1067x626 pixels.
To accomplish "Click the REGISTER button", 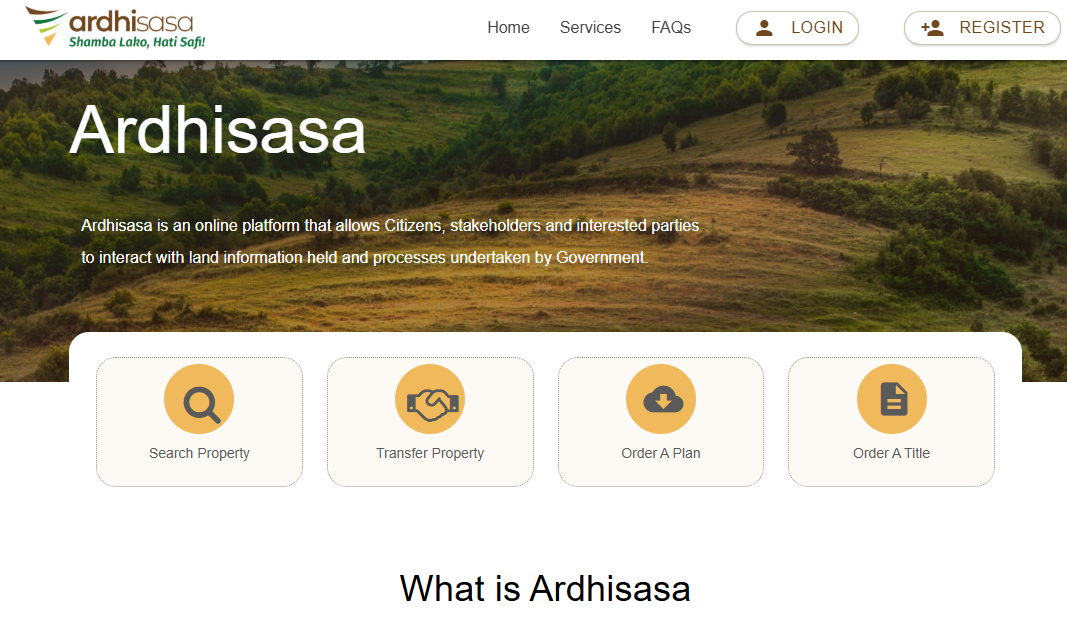I will pyautogui.click(x=982, y=28).
